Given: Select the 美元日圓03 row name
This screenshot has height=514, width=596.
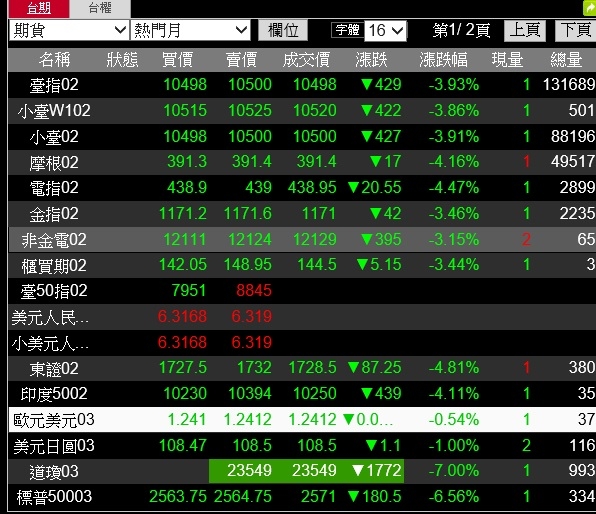Looking at the screenshot, I should 54,446.
